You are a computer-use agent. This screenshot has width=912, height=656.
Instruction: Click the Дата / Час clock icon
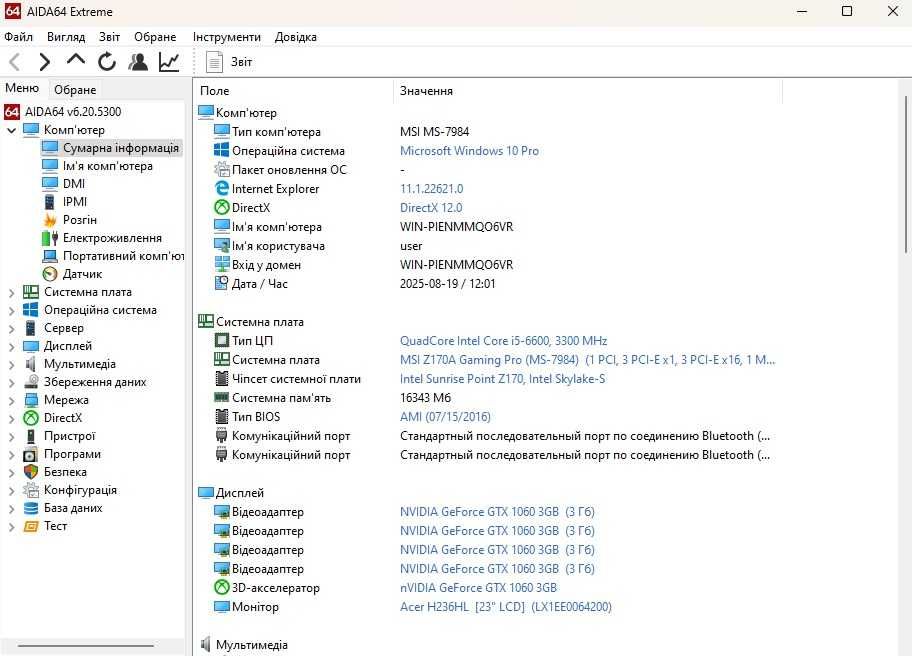click(x=222, y=284)
